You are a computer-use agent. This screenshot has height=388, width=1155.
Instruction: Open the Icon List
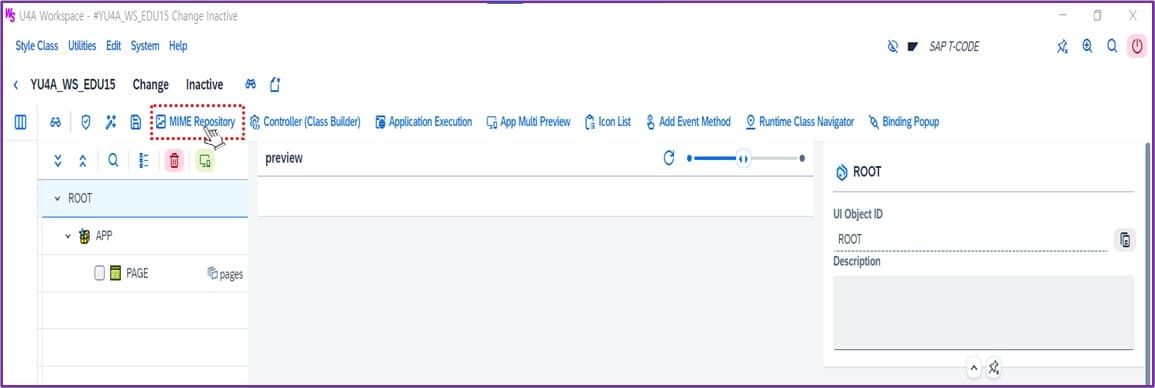pos(608,122)
